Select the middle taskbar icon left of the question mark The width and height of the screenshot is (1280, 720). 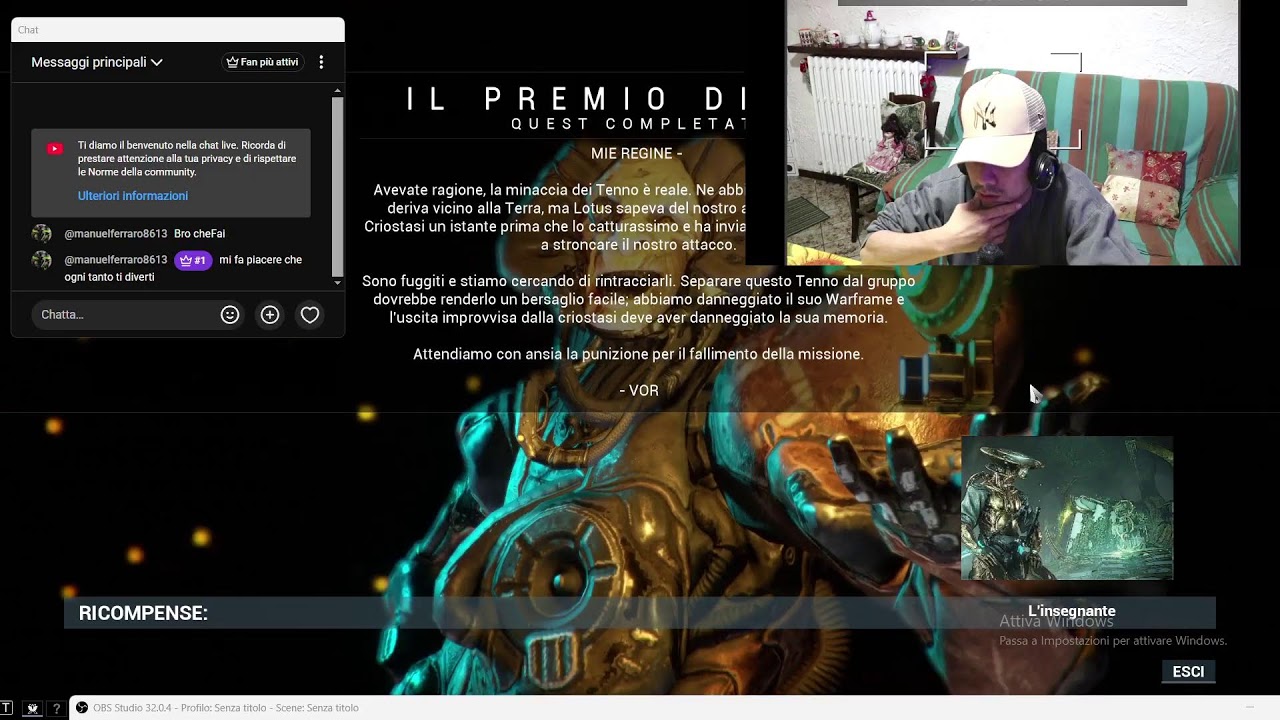tap(32, 708)
